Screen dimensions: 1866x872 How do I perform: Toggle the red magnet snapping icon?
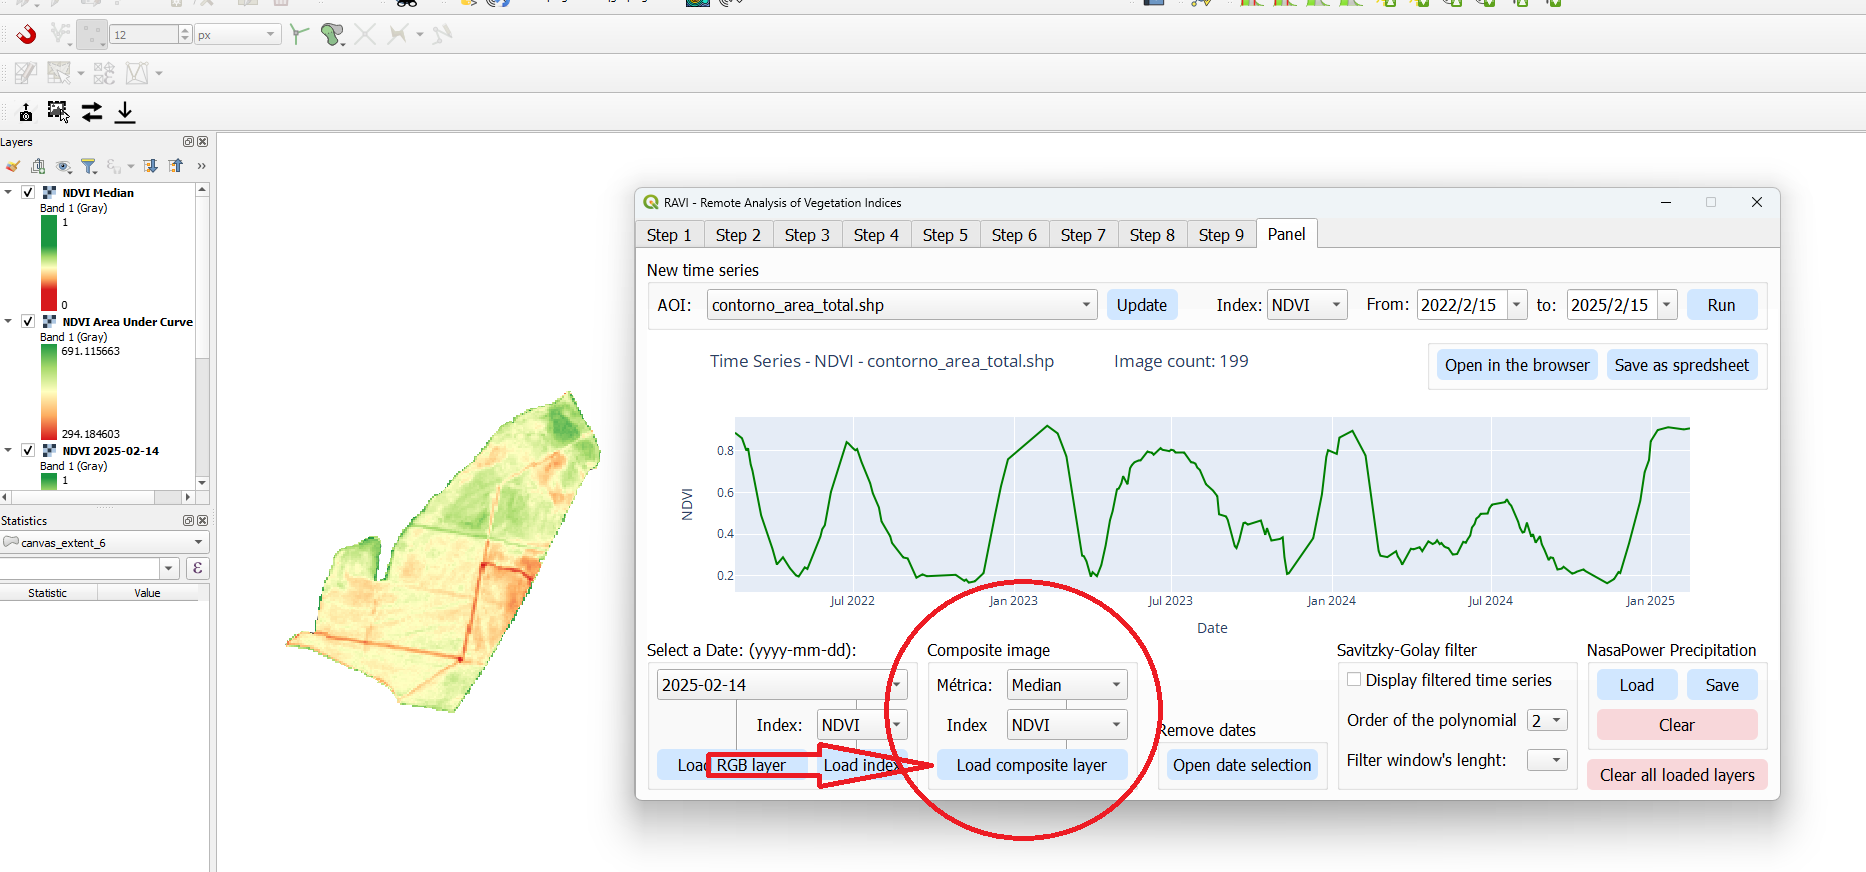(26, 35)
